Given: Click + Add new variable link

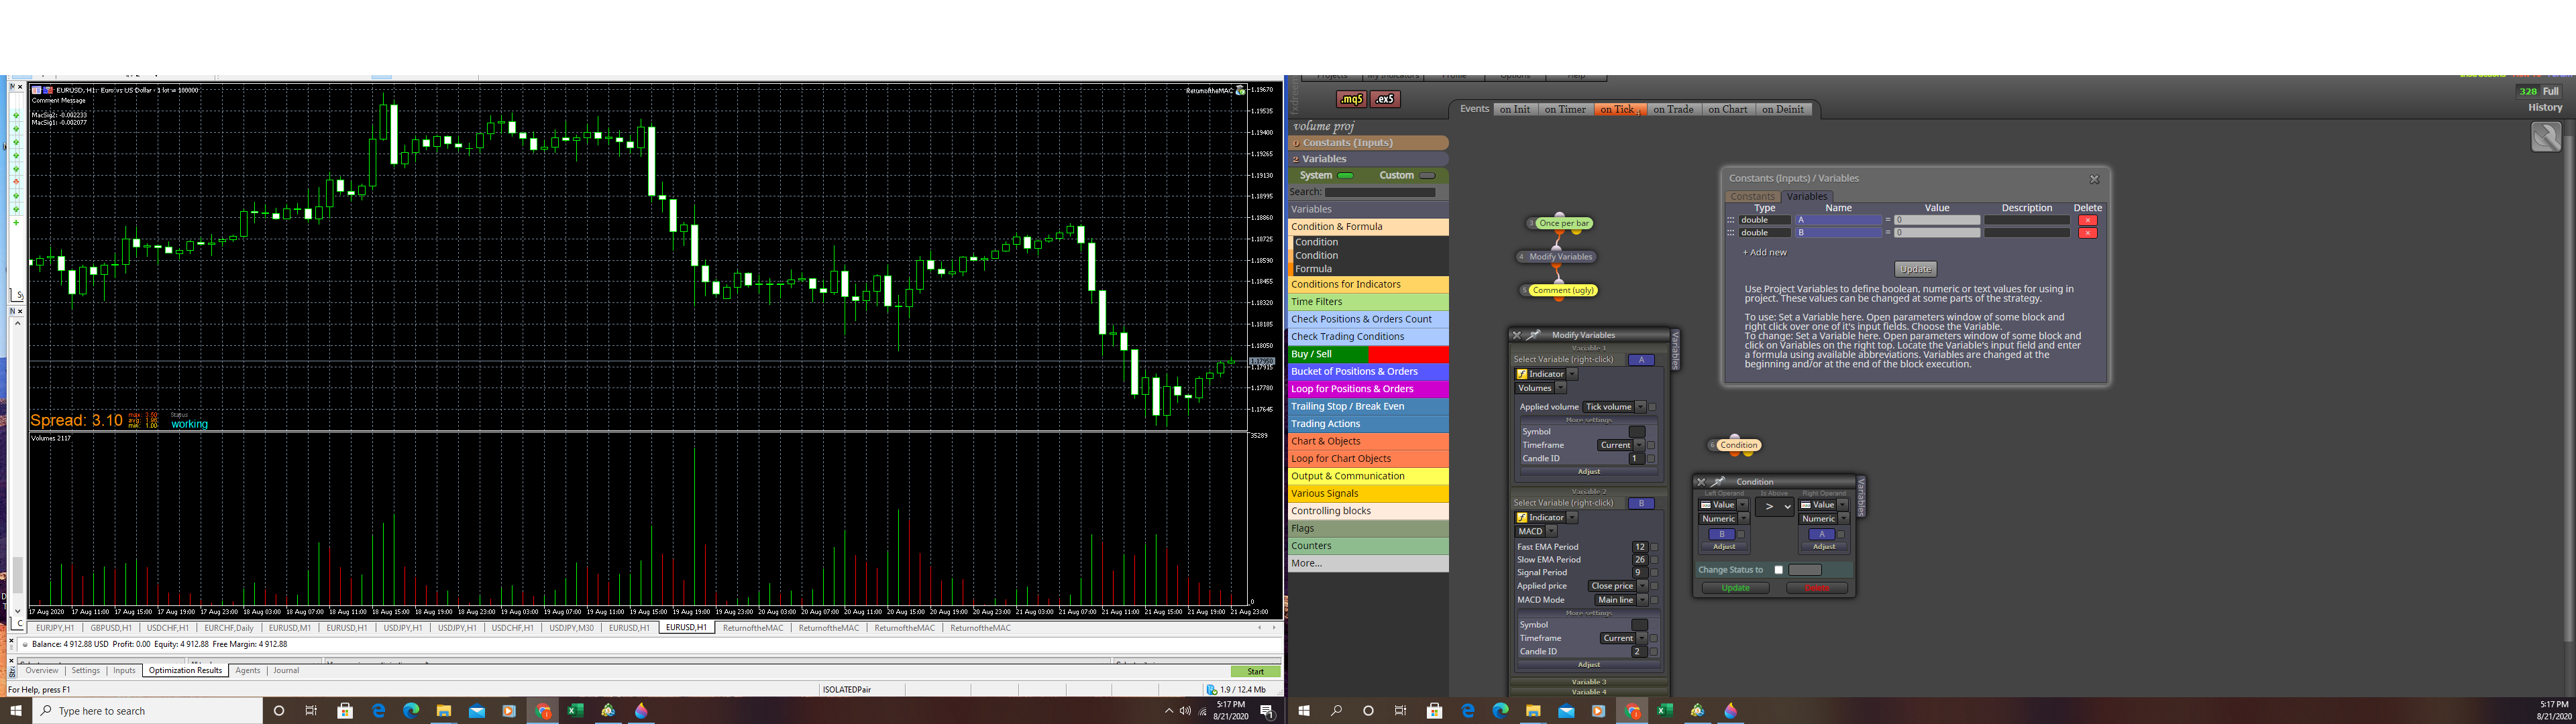Looking at the screenshot, I should point(1764,252).
